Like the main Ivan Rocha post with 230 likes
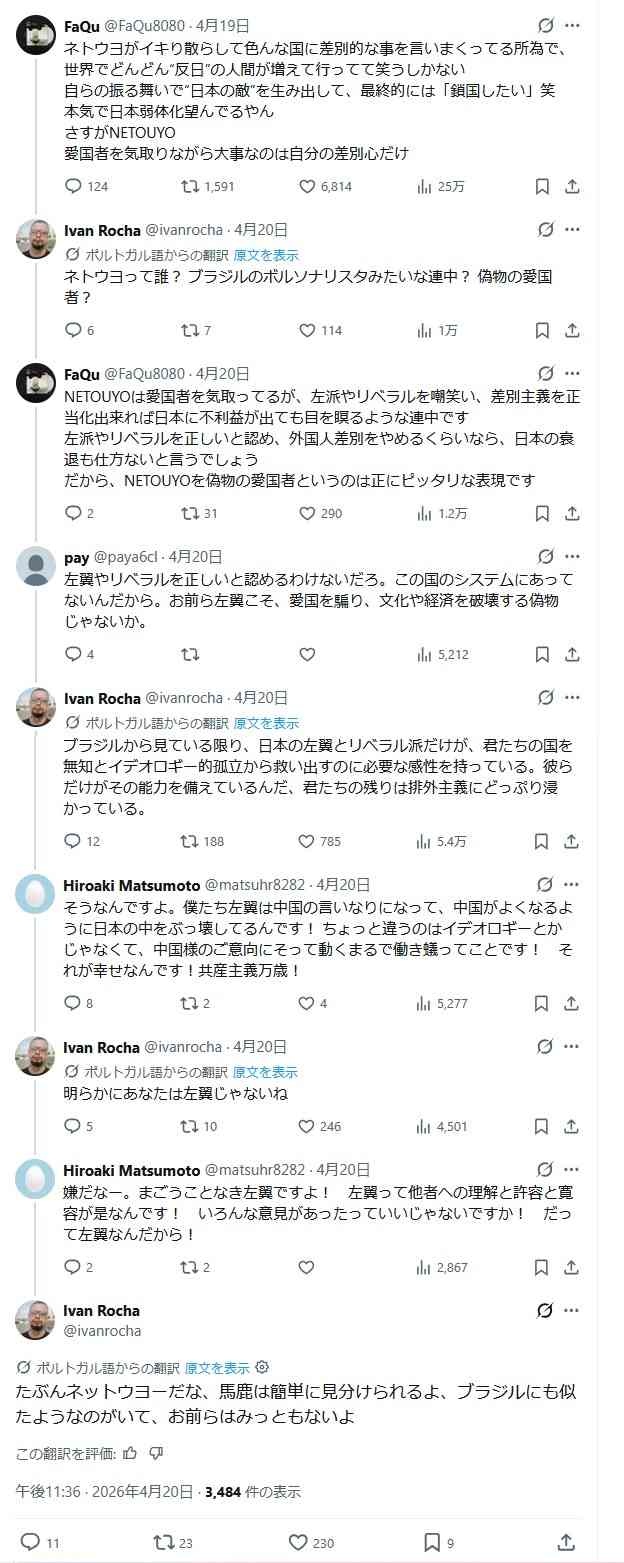This screenshot has width=624, height=1563. [x=298, y=1541]
